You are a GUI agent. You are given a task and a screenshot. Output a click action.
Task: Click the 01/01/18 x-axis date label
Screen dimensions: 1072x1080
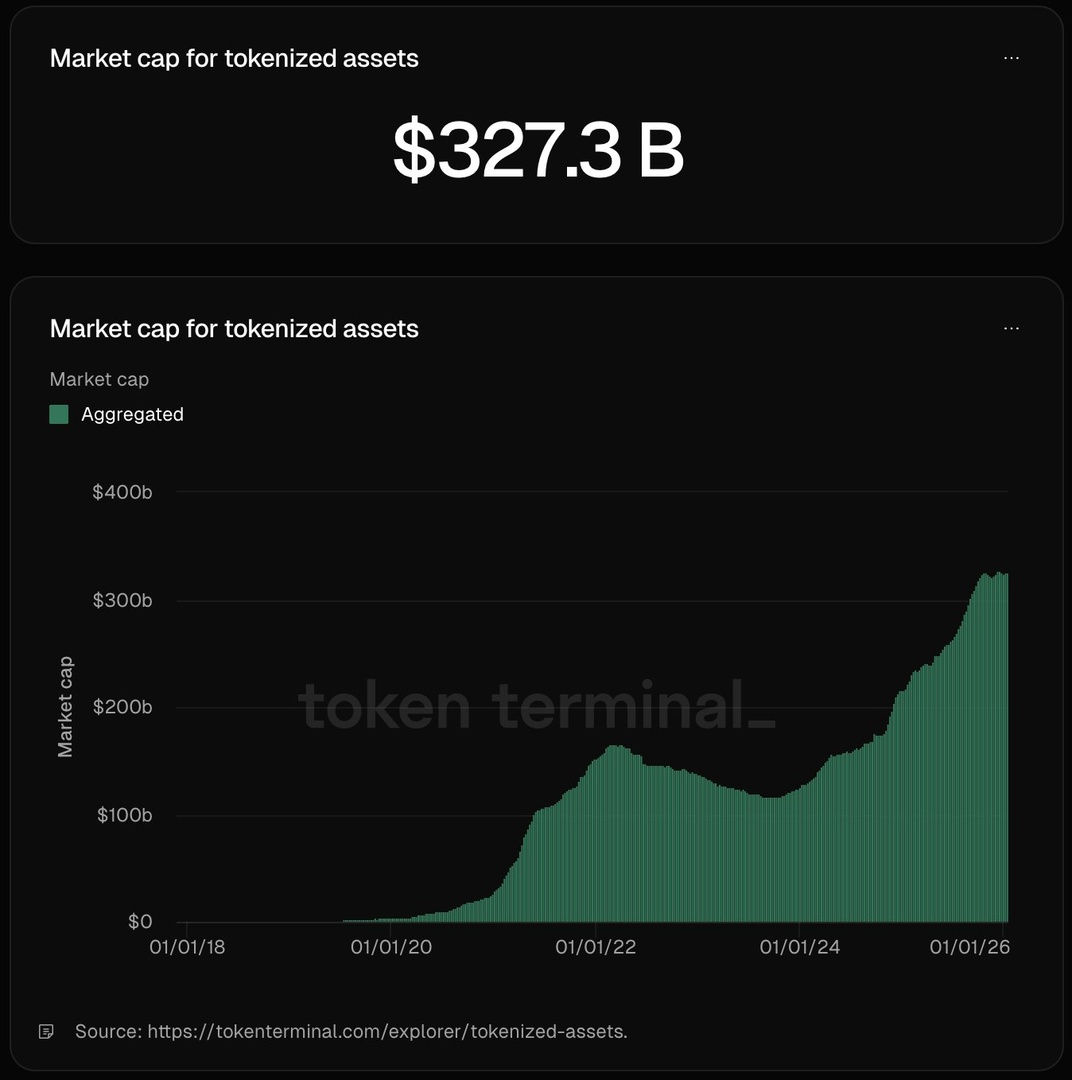click(x=187, y=946)
